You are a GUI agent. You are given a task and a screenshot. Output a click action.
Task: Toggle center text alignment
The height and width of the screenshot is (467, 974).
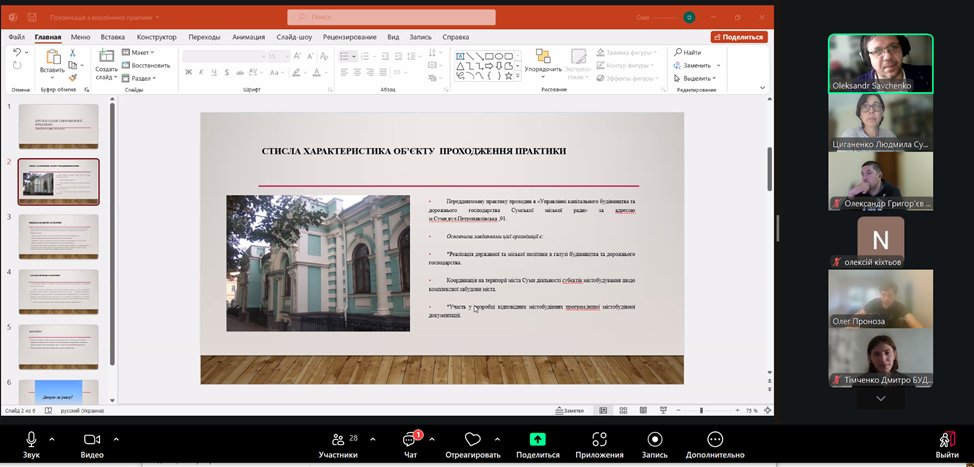click(x=357, y=73)
